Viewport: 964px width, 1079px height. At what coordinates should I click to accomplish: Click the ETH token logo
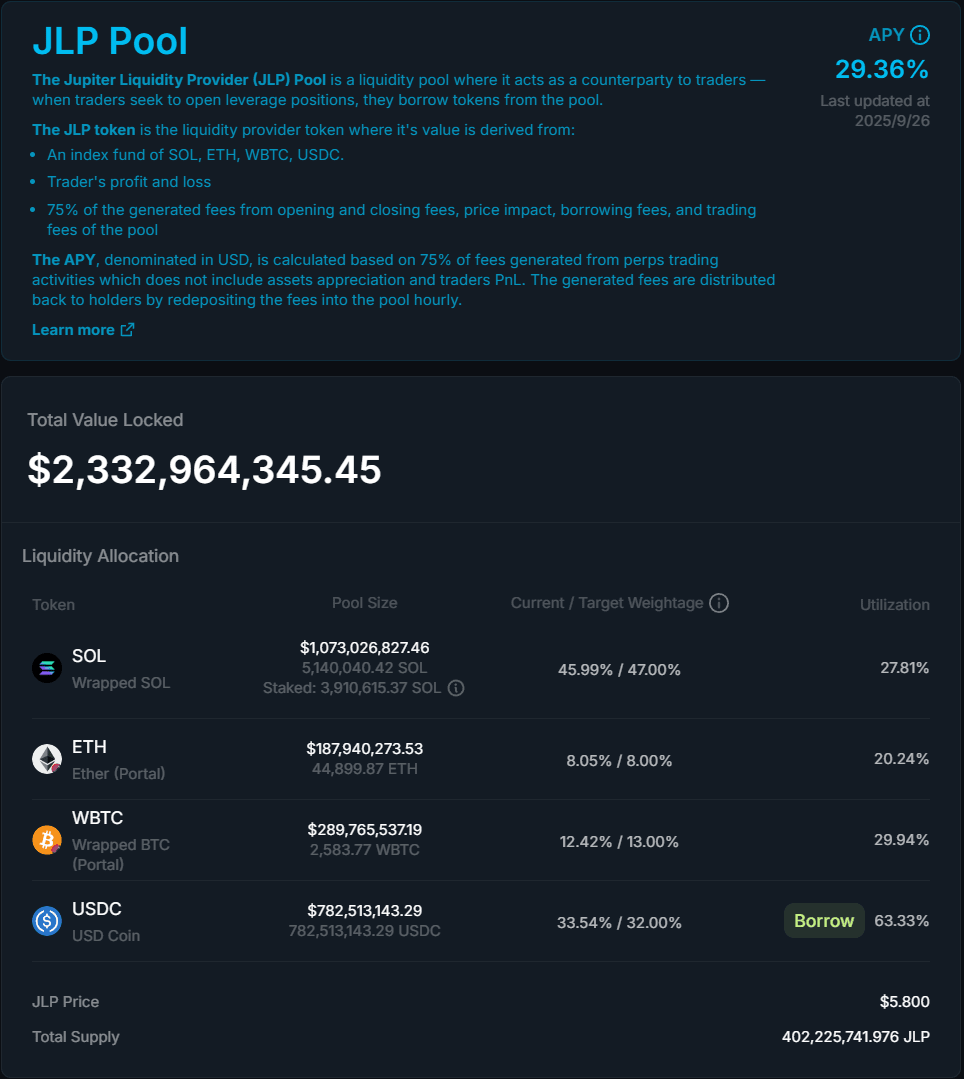pos(47,759)
